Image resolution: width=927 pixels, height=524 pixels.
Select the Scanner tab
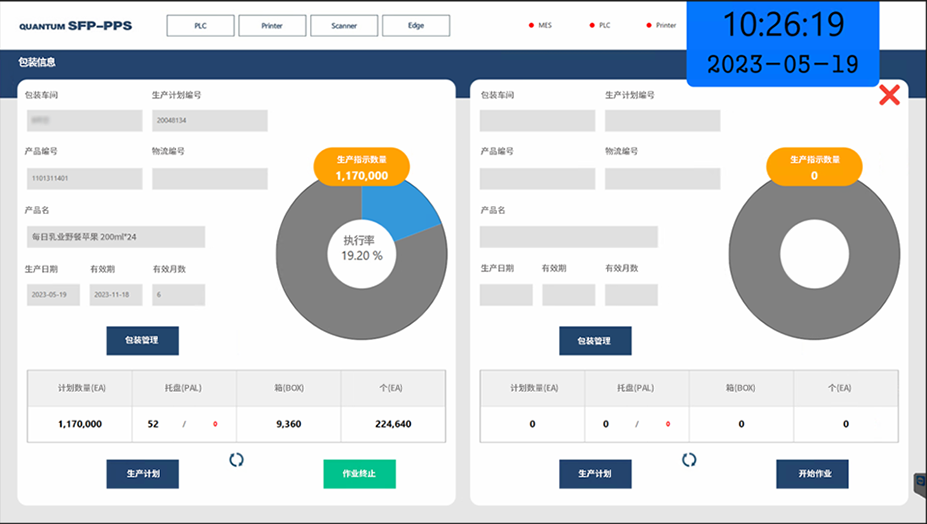(344, 26)
